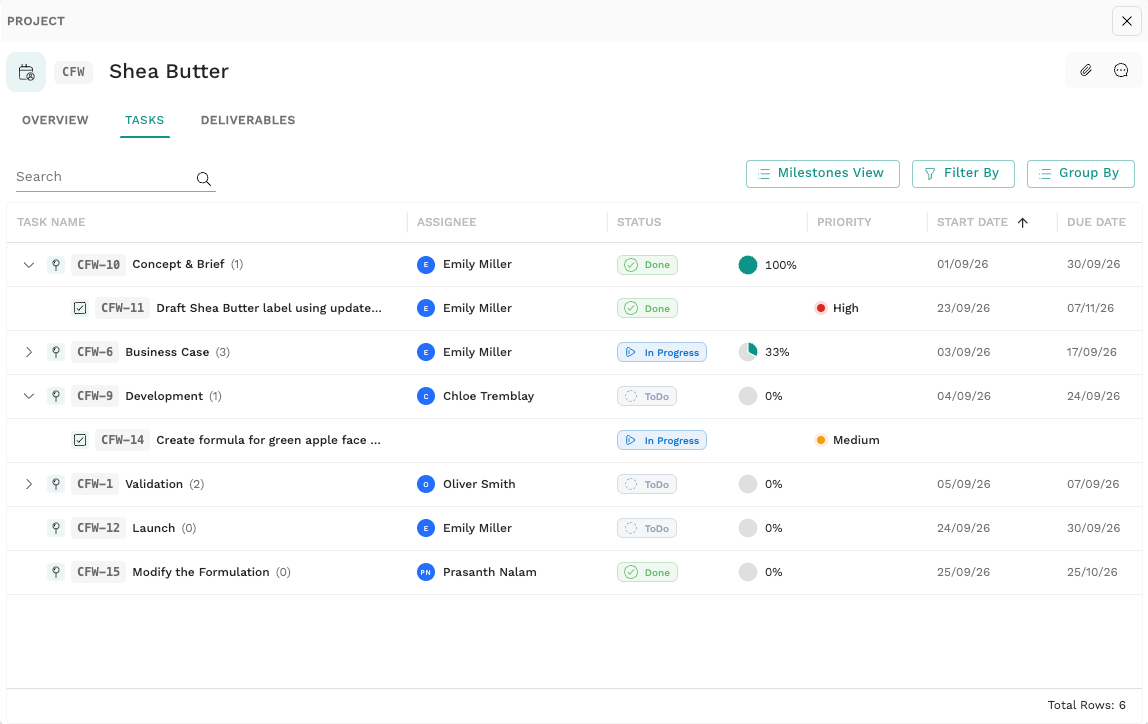Click the Start Date sort arrow icon
Screen dimensions: 1148x724
click(1023, 223)
